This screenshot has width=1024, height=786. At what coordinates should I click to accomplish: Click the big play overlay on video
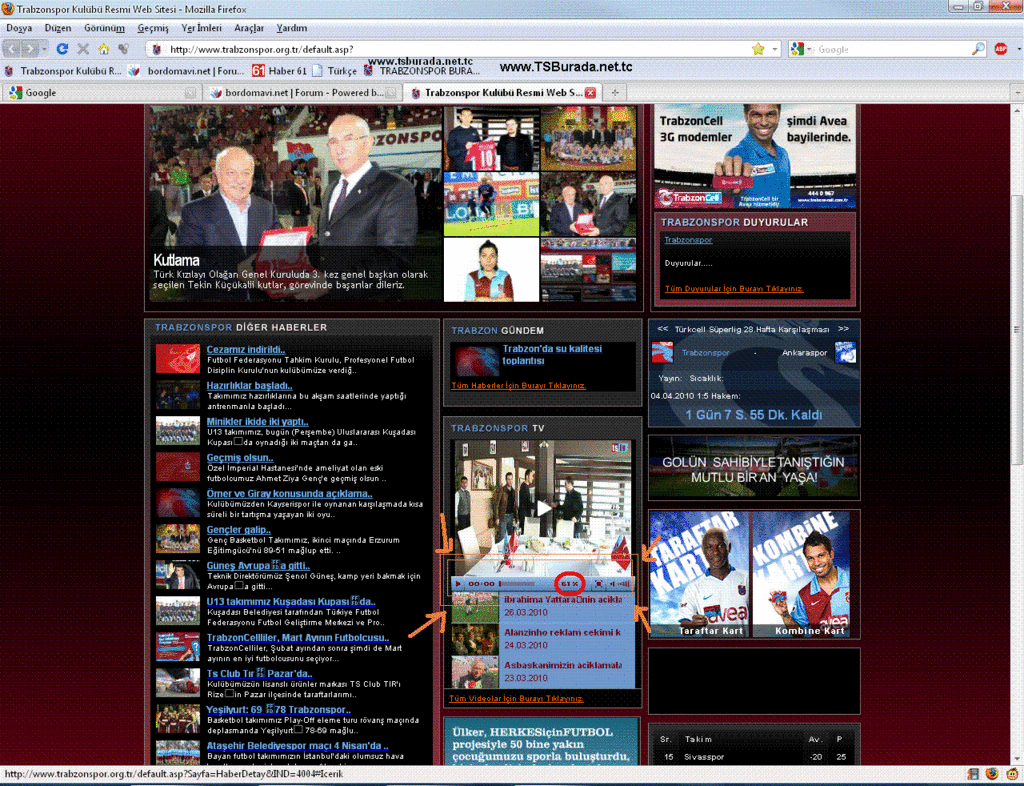pos(543,508)
